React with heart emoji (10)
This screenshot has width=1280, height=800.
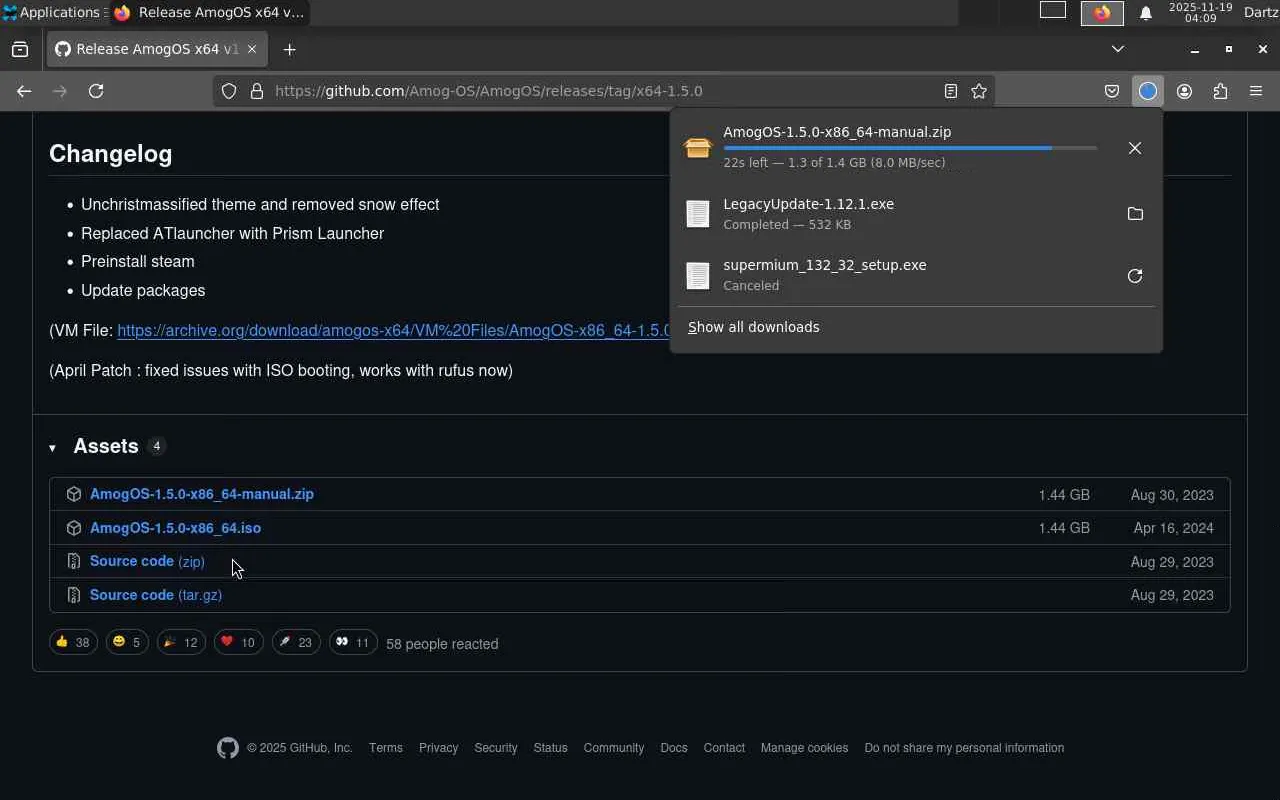click(x=239, y=642)
